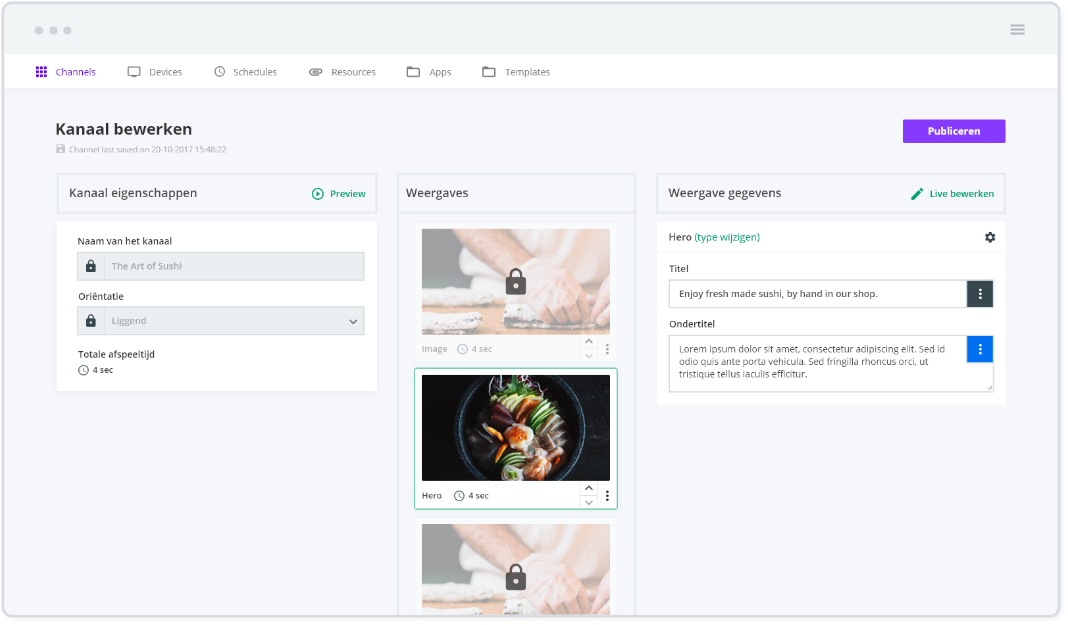Image resolution: width=1068 pixels, height=625 pixels.
Task: Open the blue Ondertitel options menu
Action: pyautogui.click(x=980, y=349)
